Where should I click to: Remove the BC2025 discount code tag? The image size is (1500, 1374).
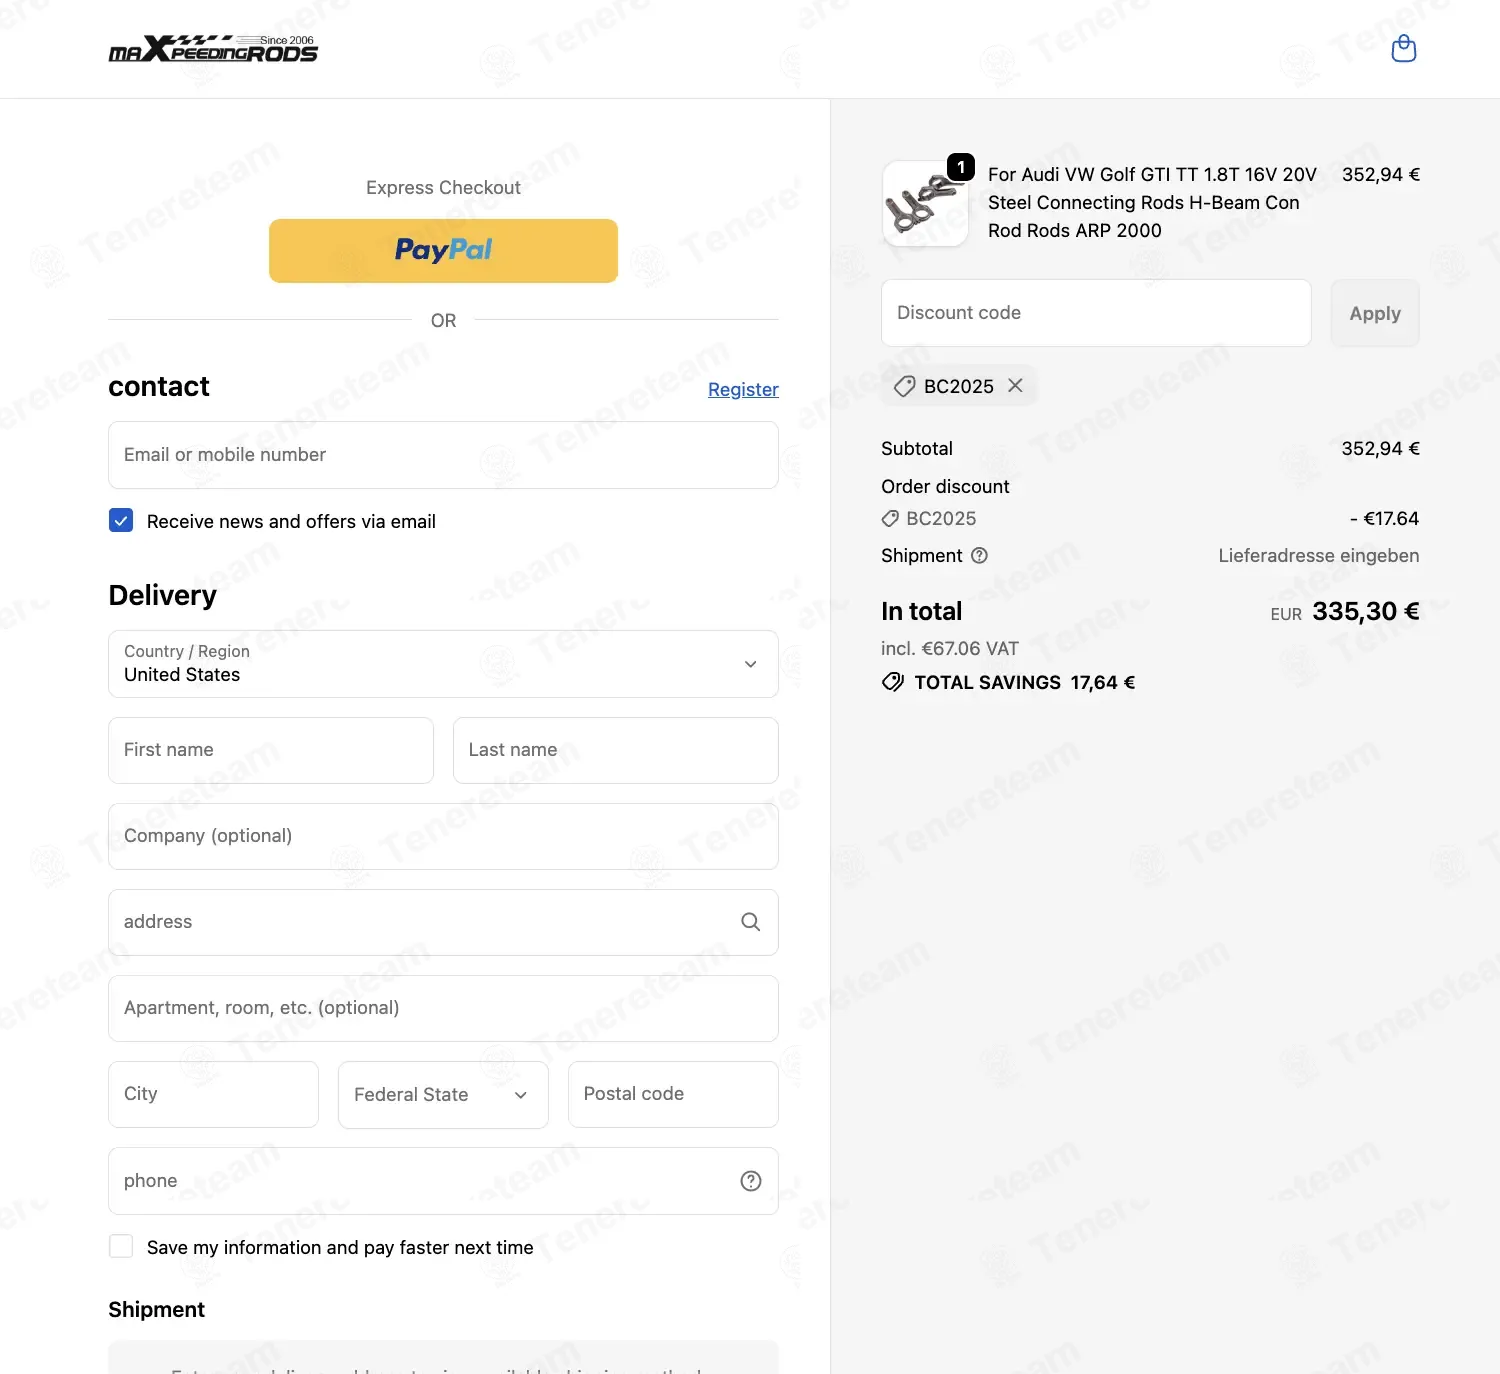coord(1015,386)
